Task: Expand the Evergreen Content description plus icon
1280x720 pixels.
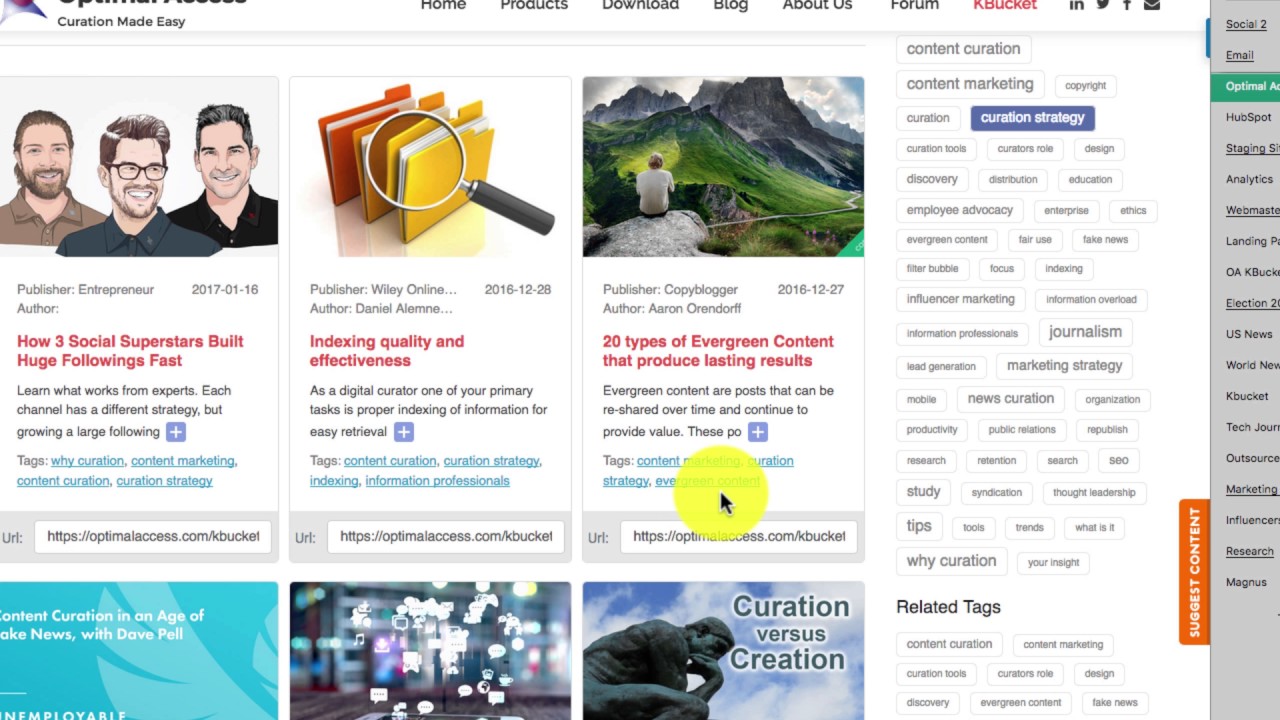Action: point(757,432)
